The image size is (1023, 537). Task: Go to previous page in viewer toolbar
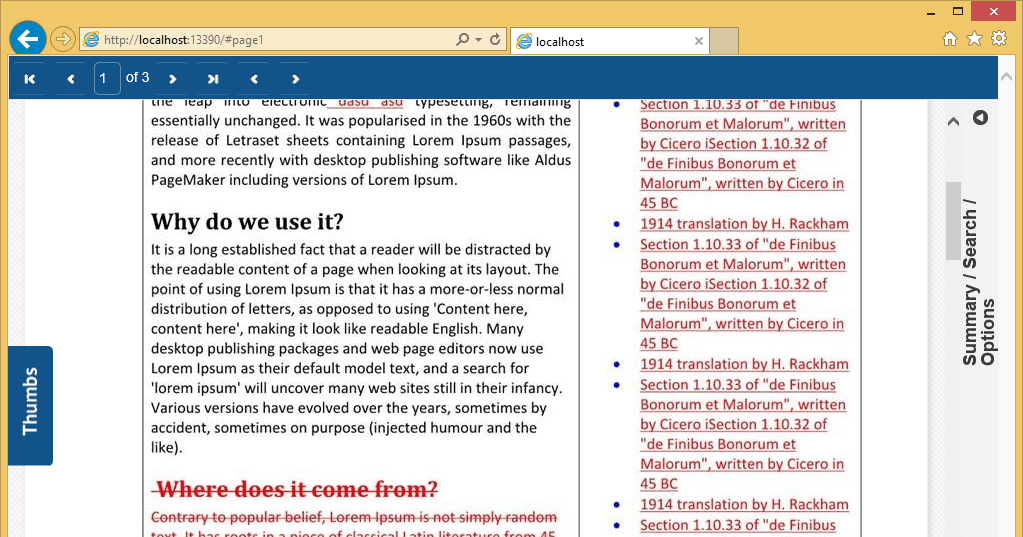point(70,78)
